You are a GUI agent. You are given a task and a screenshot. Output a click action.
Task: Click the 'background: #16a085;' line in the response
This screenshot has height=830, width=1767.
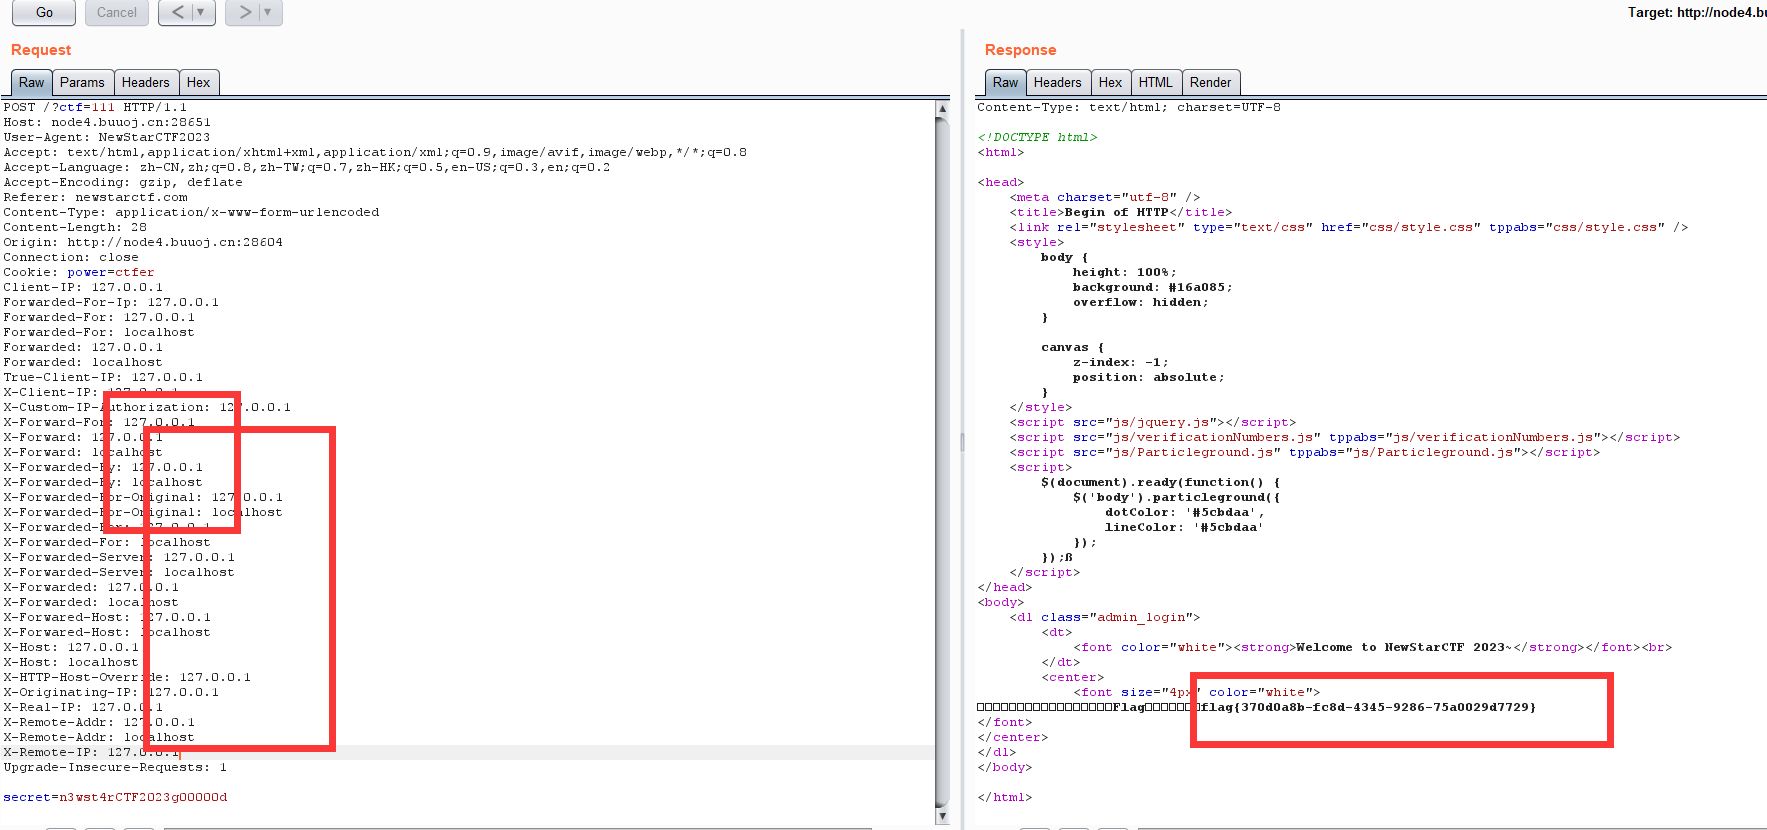[x=1153, y=287]
